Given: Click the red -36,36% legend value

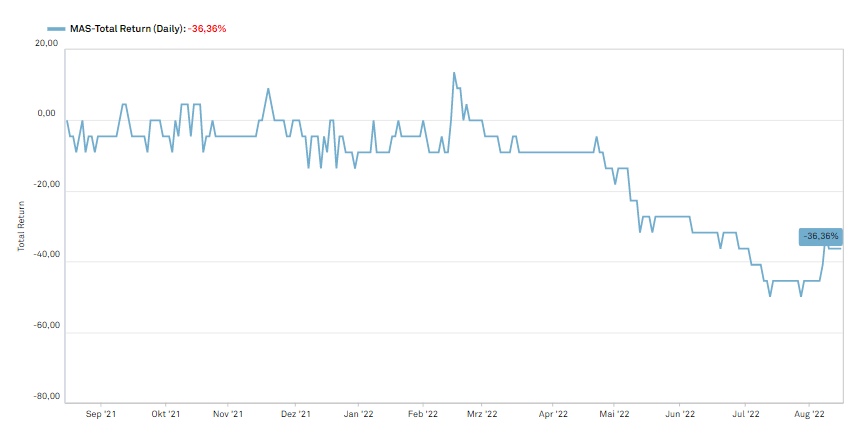Looking at the screenshot, I should tap(207, 29).
